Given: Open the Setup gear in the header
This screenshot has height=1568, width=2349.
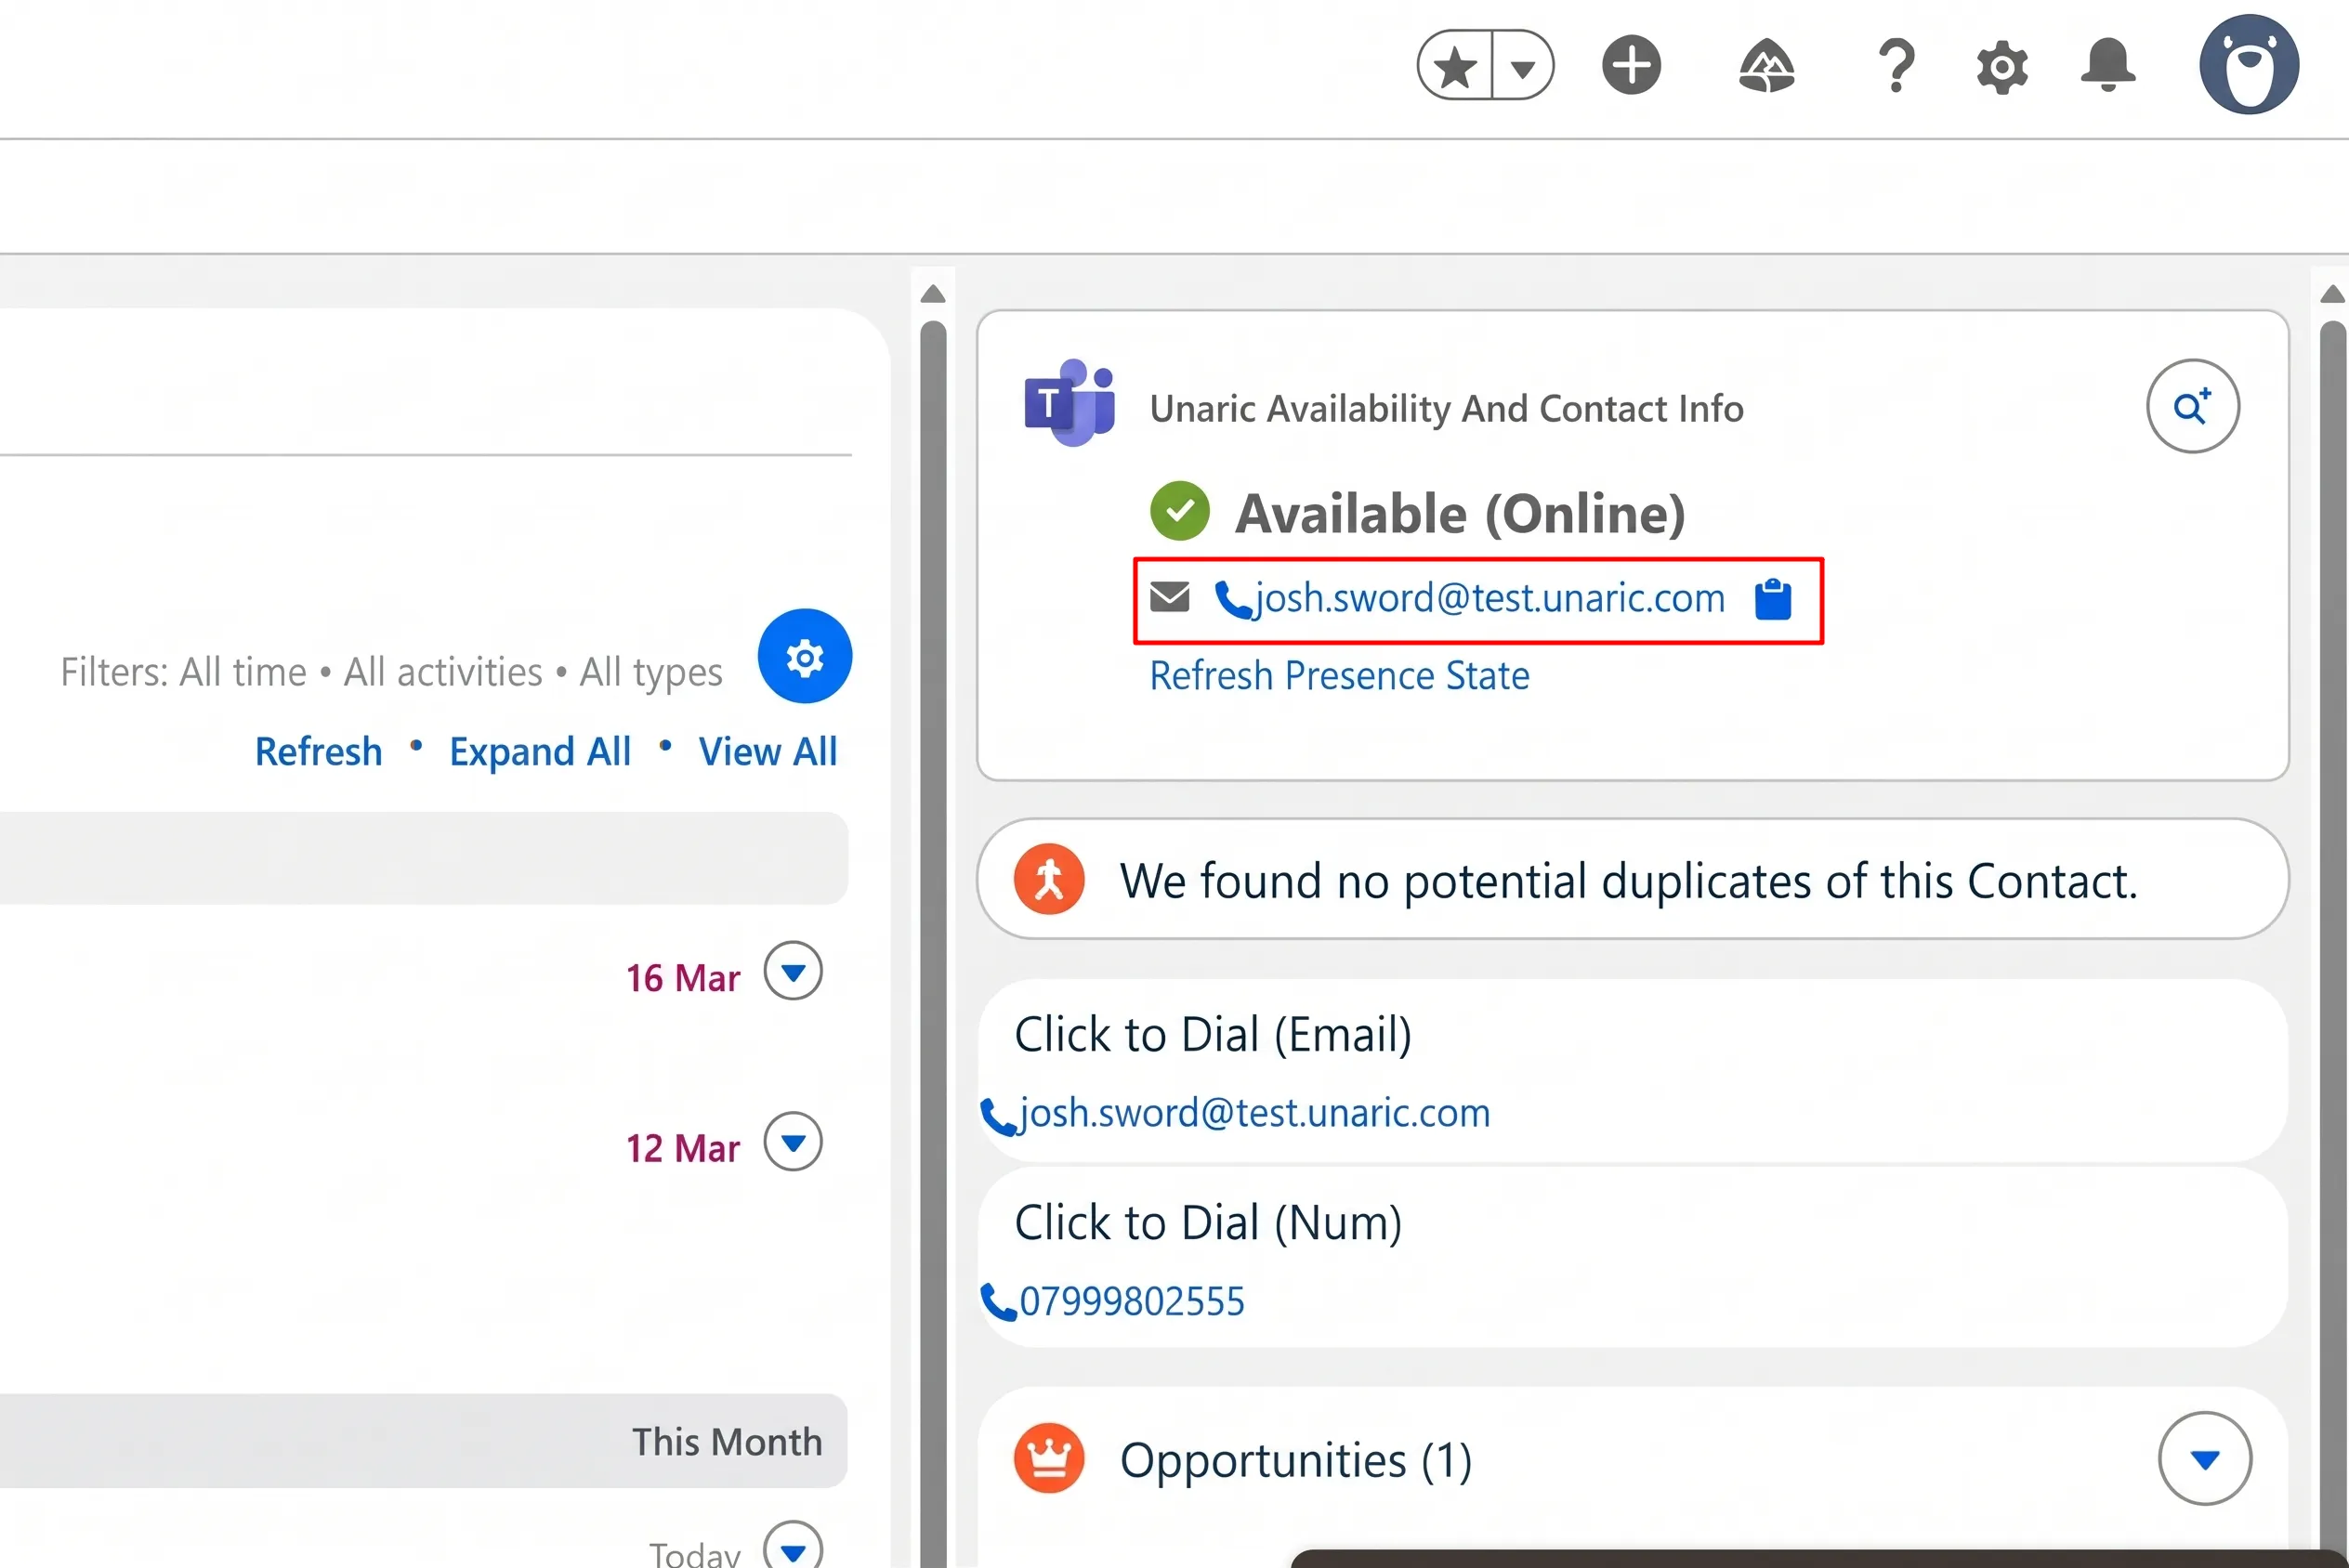Looking at the screenshot, I should [2002, 67].
